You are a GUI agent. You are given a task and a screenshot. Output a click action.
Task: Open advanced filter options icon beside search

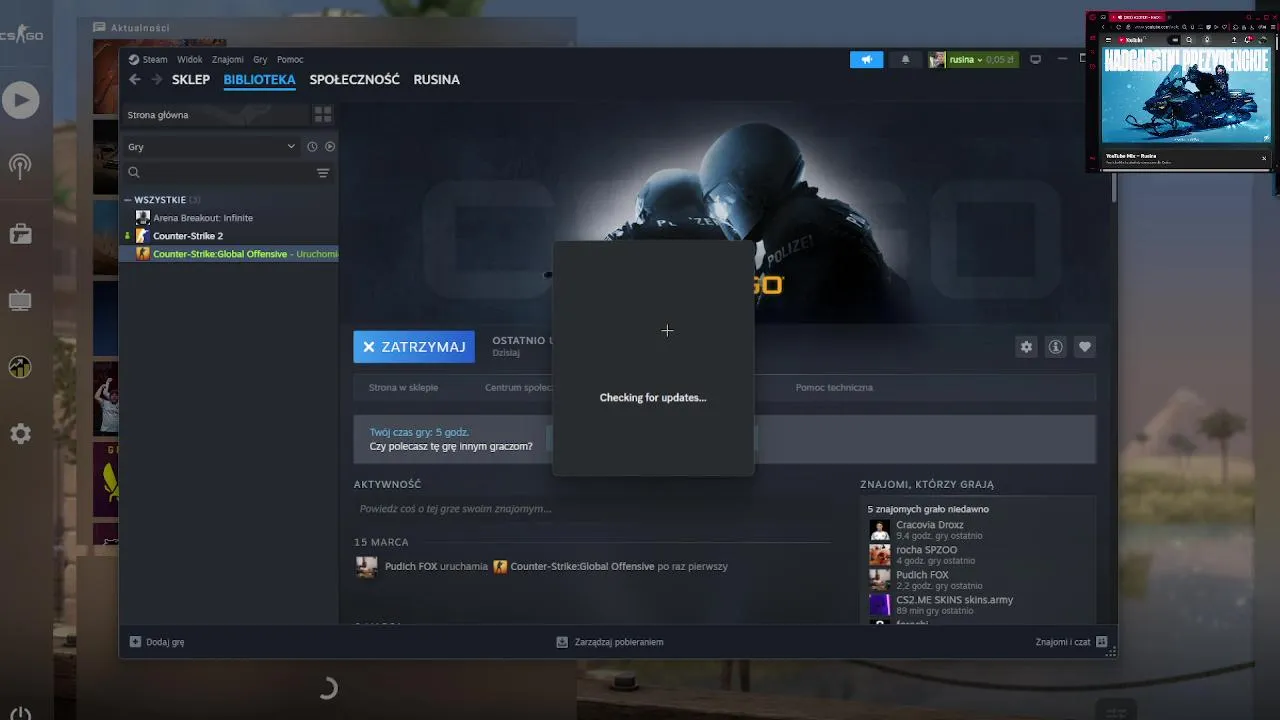[x=323, y=173]
